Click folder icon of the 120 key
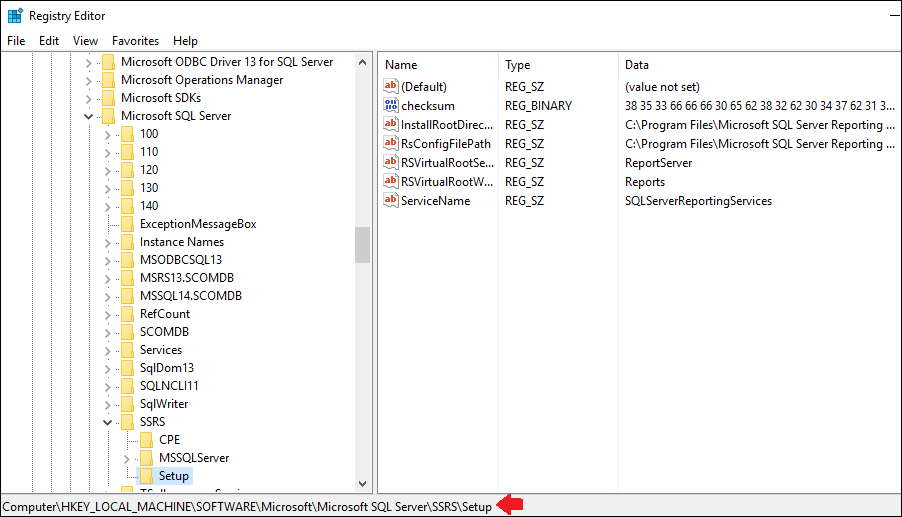Image resolution: width=902 pixels, height=517 pixels. coord(127,170)
